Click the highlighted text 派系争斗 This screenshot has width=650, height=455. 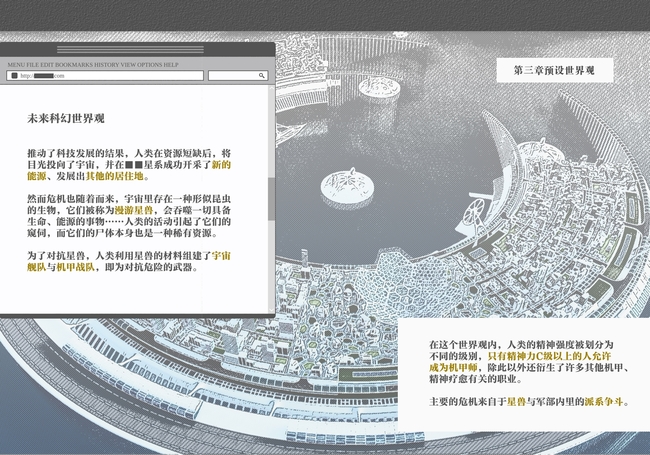(x=604, y=401)
